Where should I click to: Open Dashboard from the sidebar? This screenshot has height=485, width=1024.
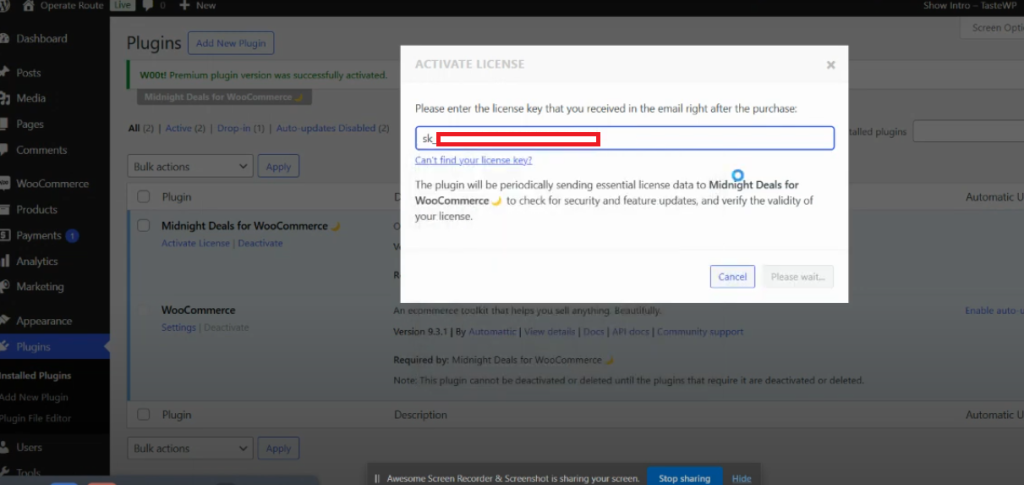tap(41, 39)
